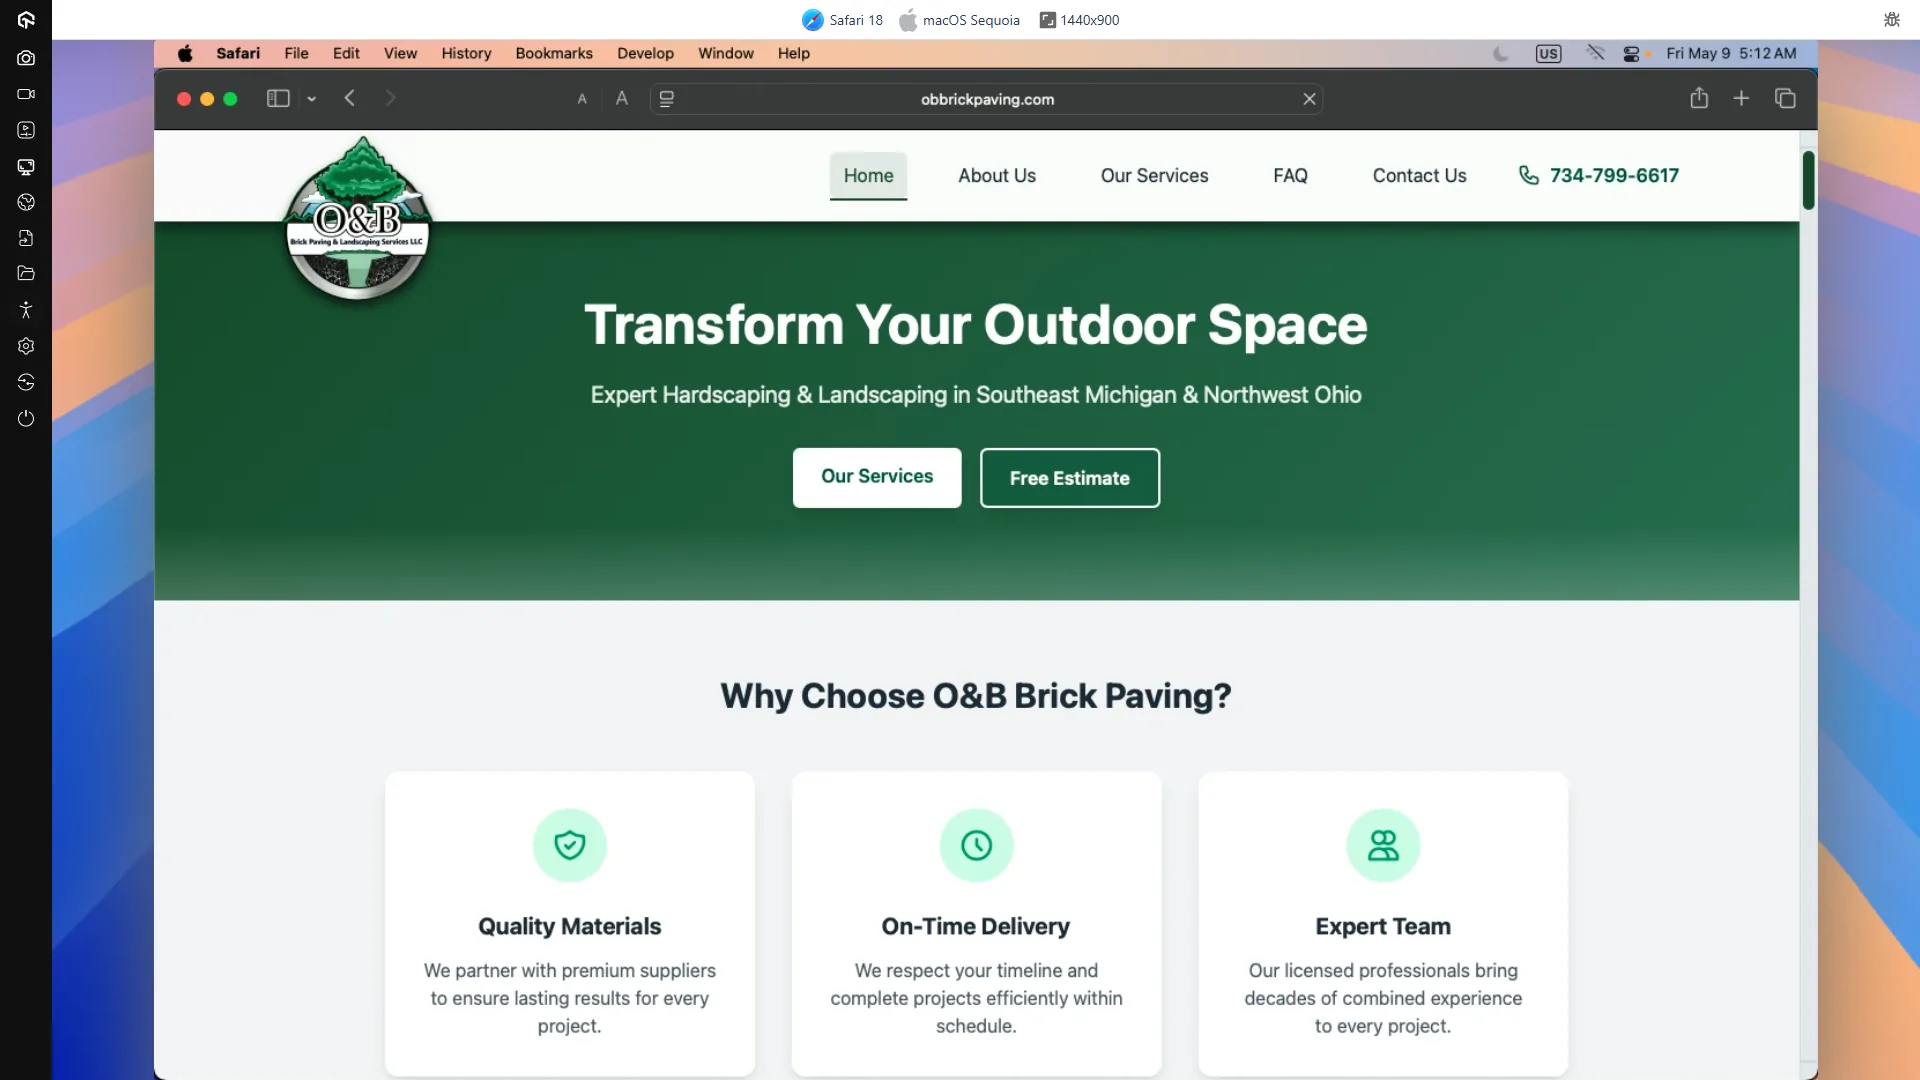Click the Expert Team card heading
The height and width of the screenshot is (1080, 1920).
click(x=1383, y=926)
